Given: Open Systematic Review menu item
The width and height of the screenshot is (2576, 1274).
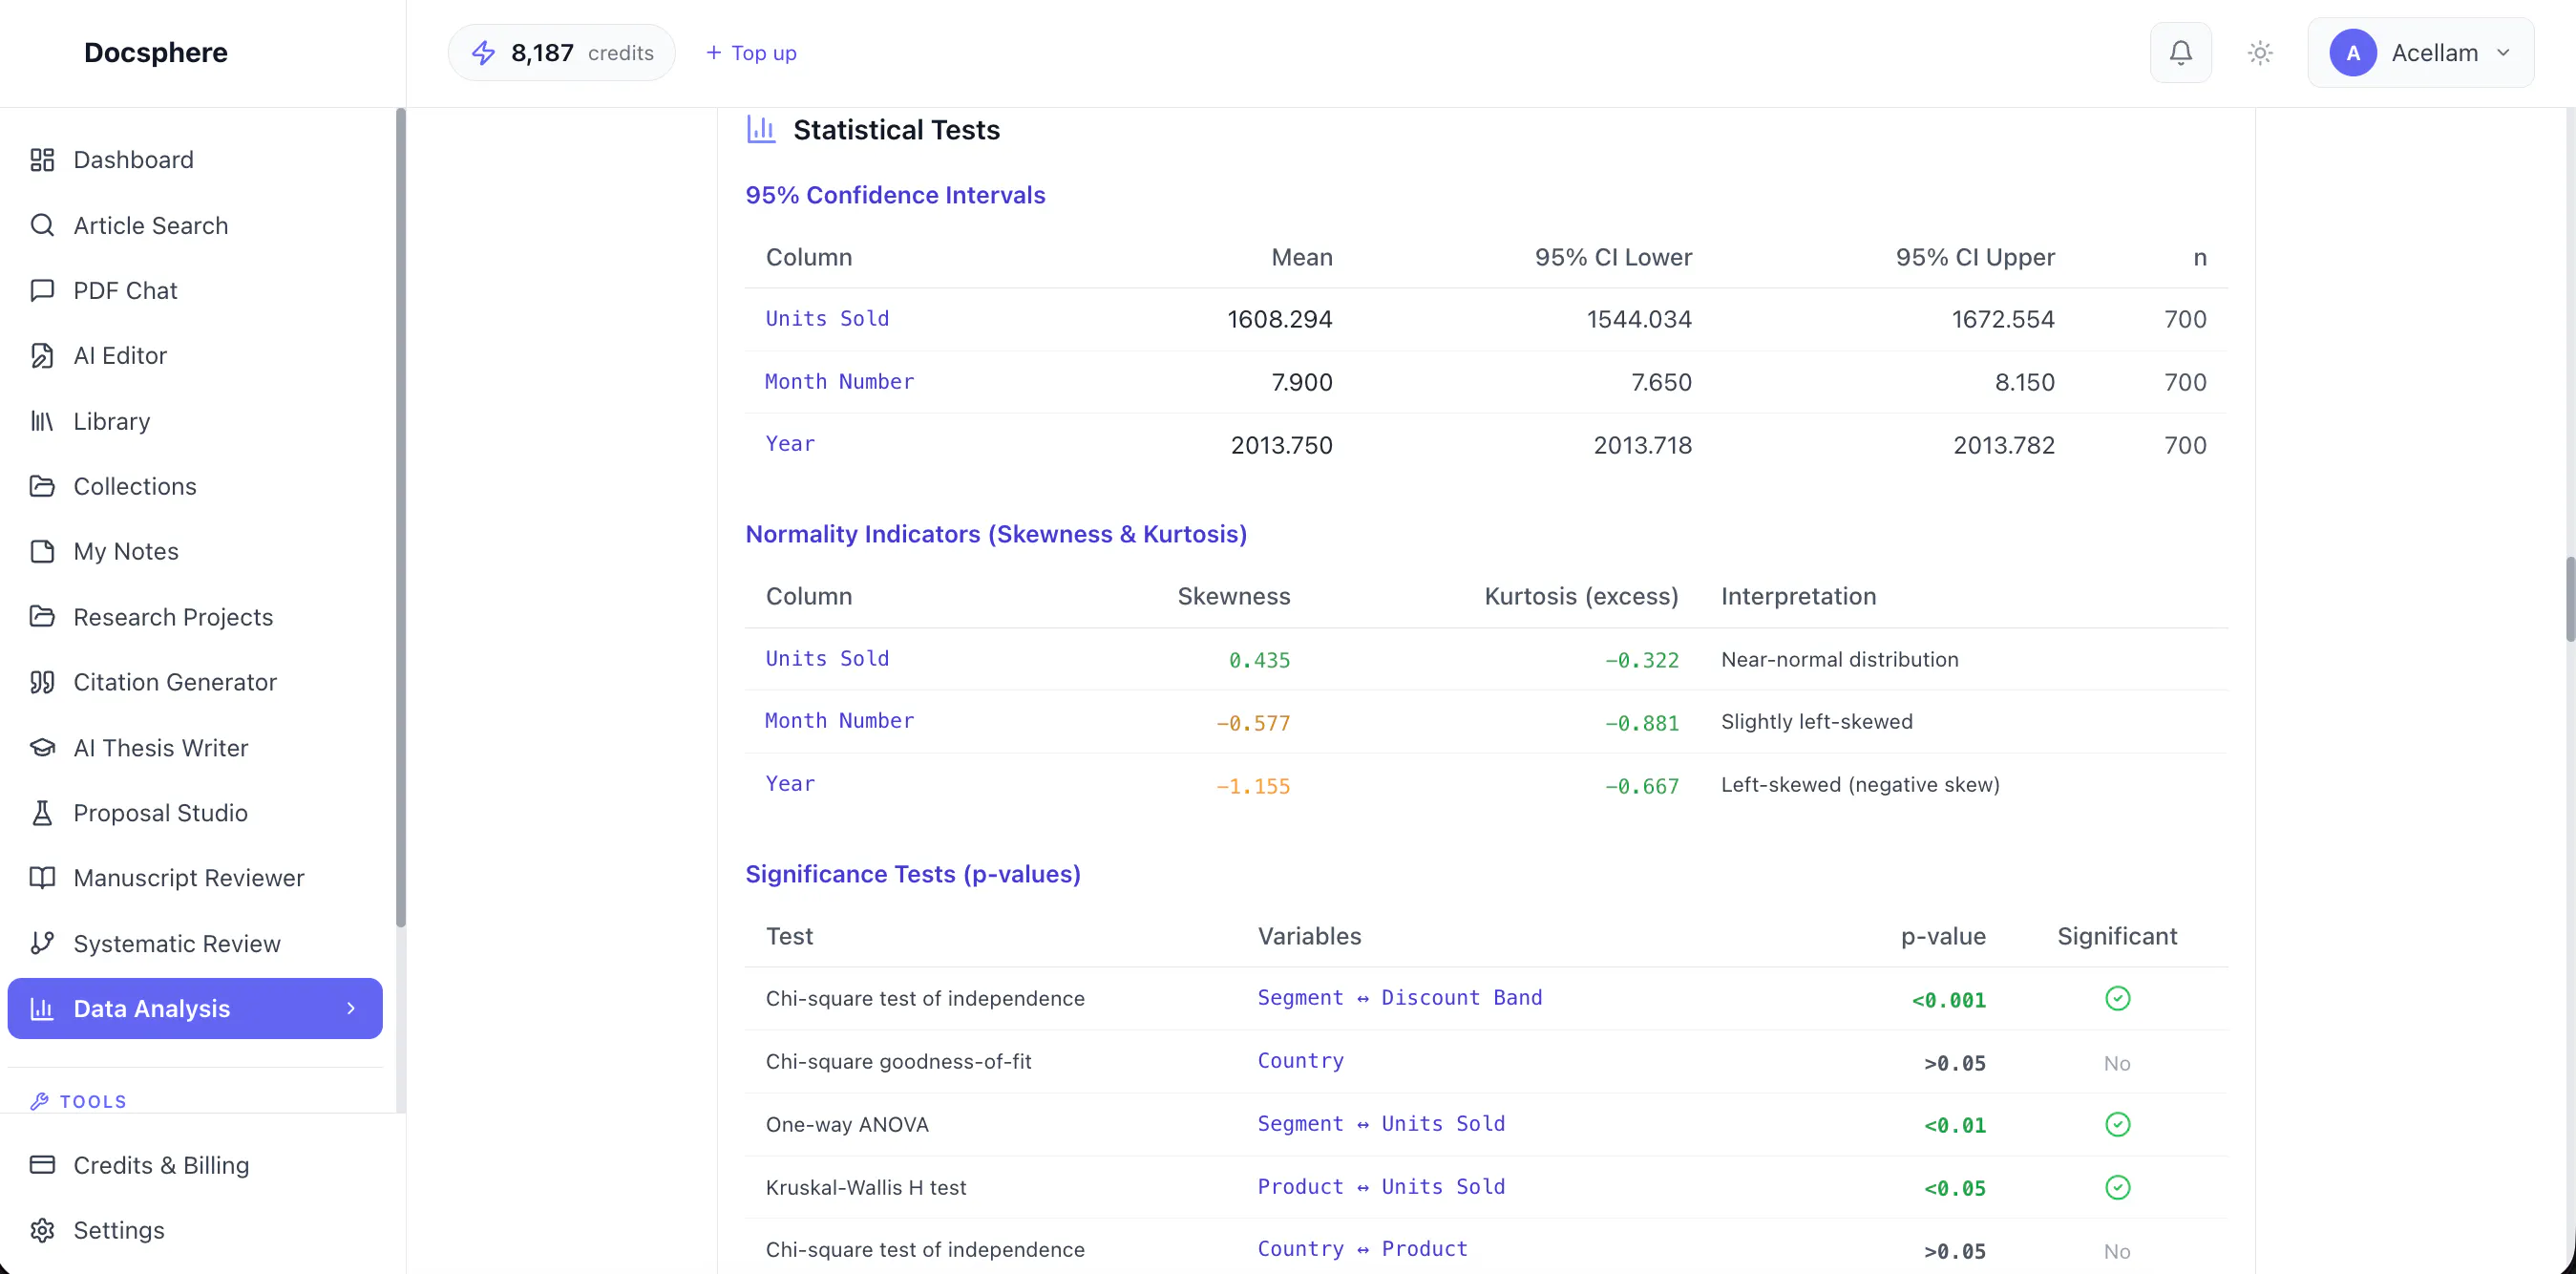Looking at the screenshot, I should [195, 943].
